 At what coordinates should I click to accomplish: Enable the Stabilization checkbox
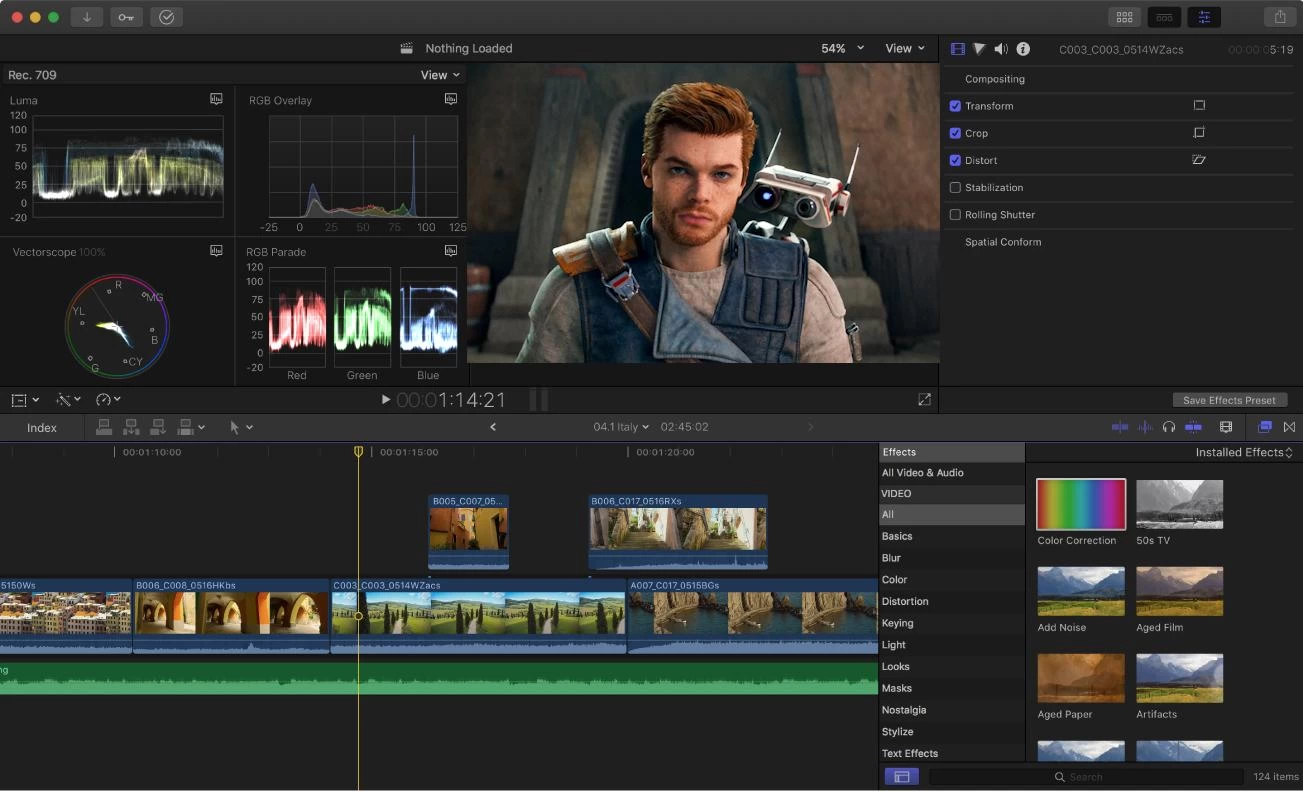955,187
